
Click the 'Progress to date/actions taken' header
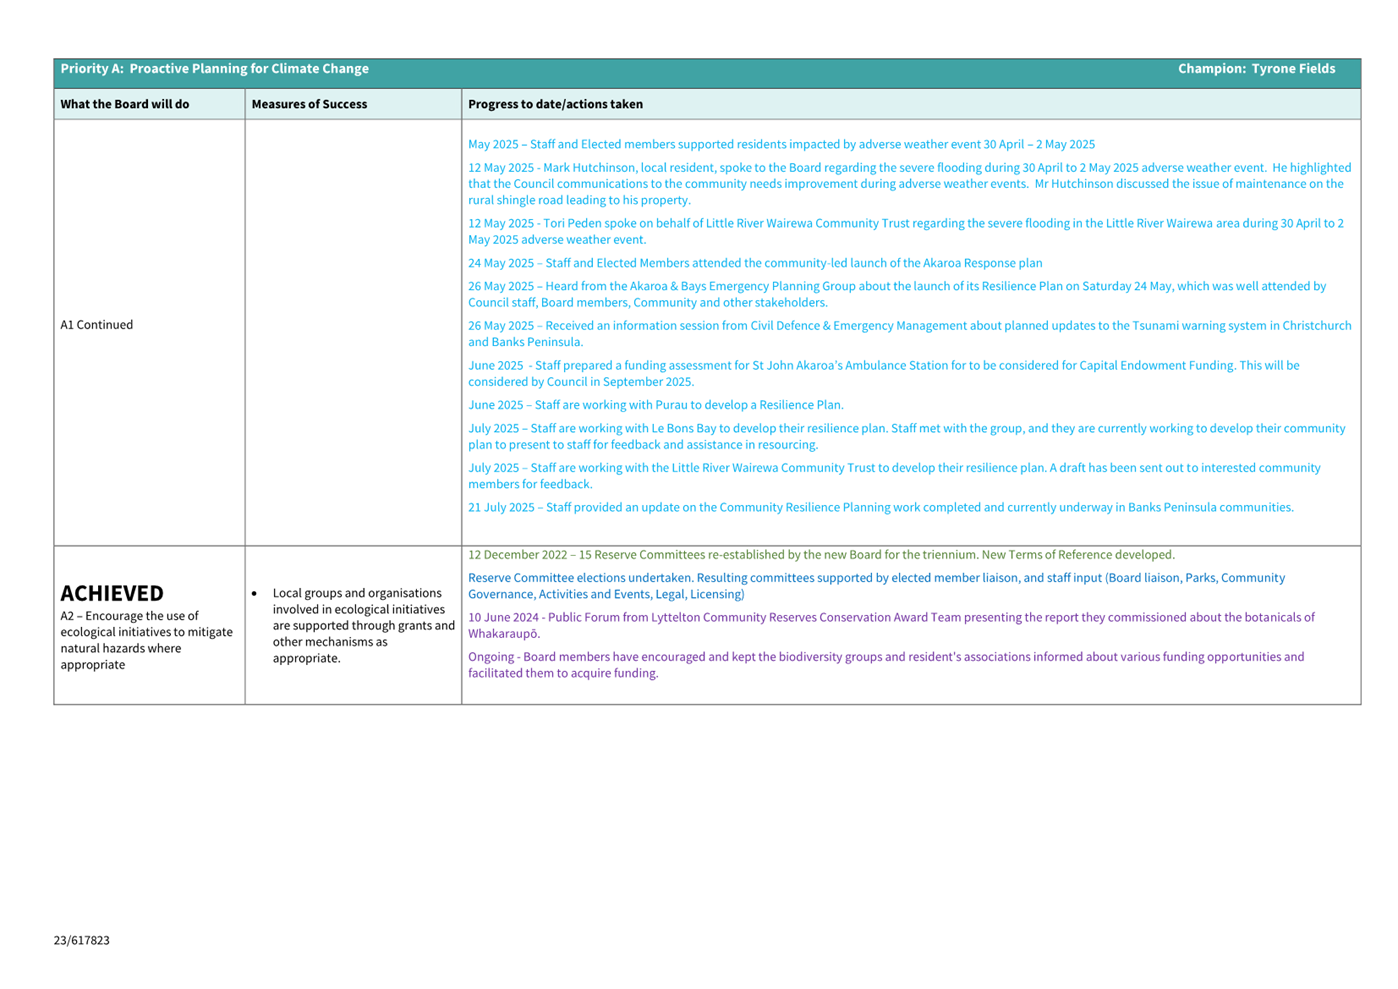[x=555, y=104]
